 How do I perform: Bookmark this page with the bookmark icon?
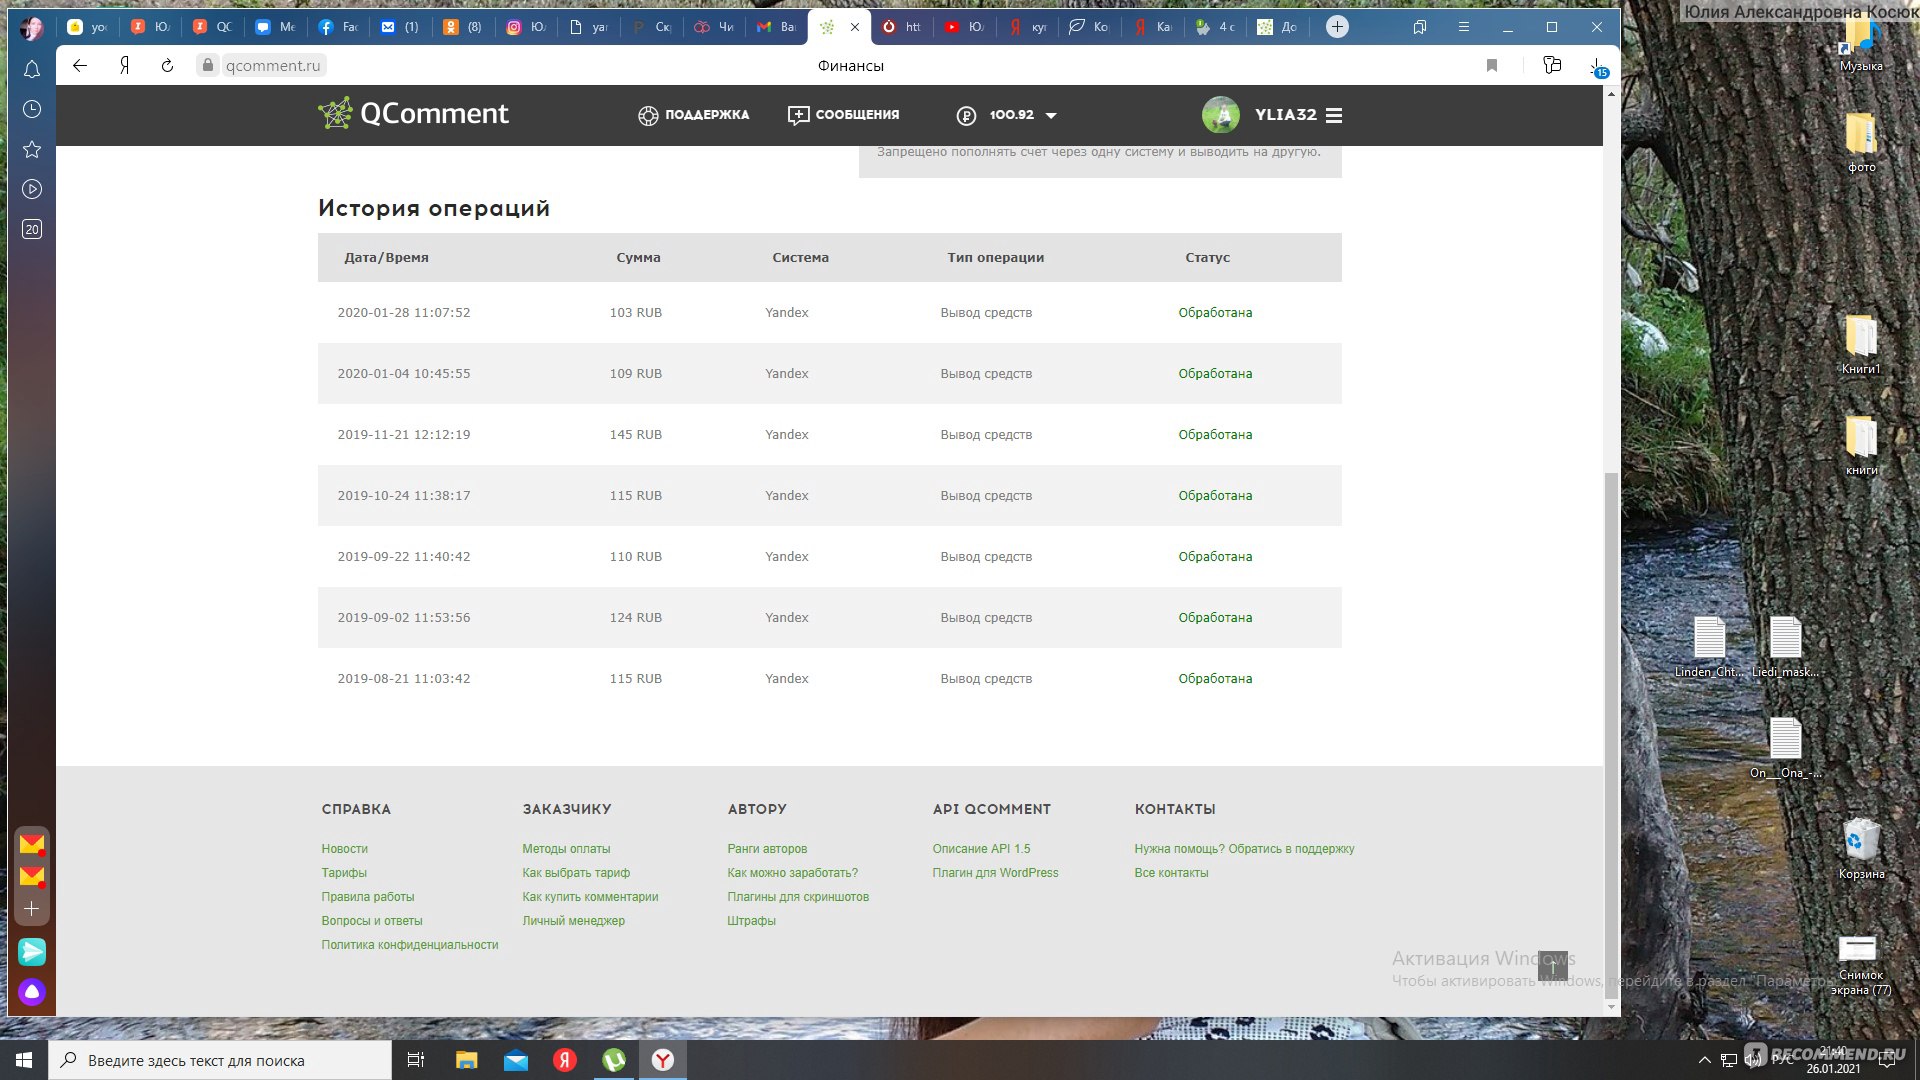click(x=1491, y=65)
